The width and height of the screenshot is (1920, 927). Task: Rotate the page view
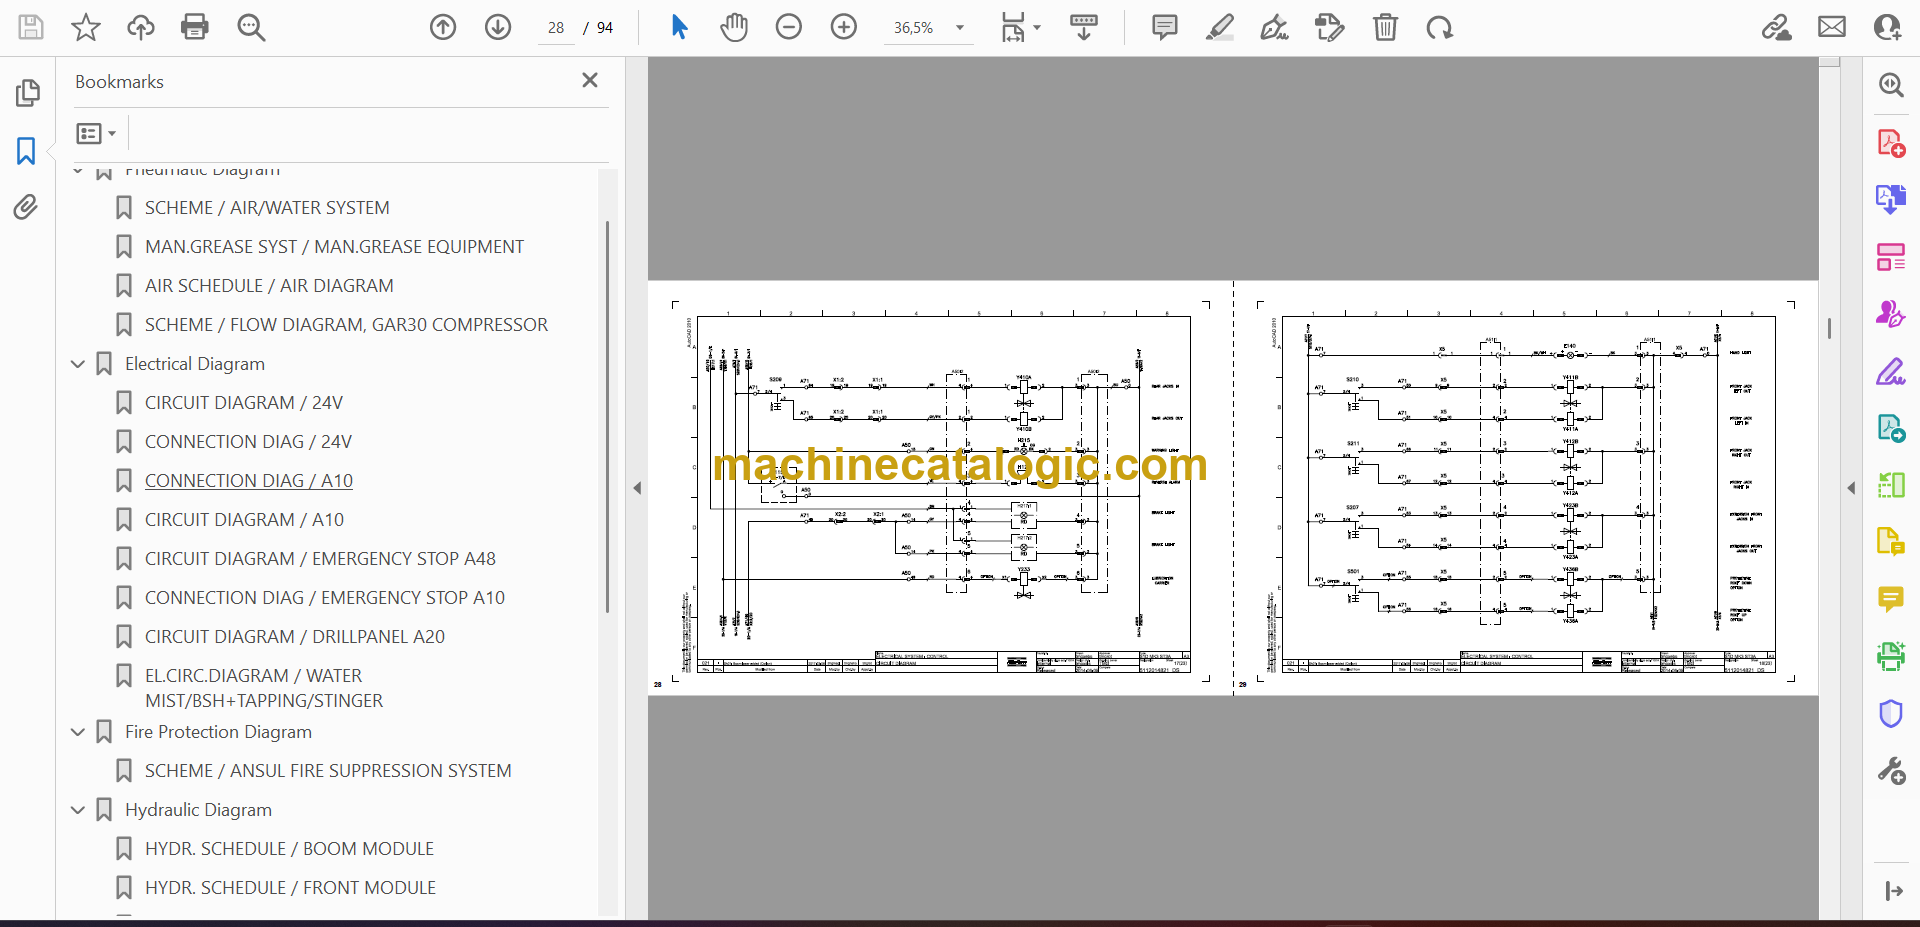pyautogui.click(x=1440, y=27)
